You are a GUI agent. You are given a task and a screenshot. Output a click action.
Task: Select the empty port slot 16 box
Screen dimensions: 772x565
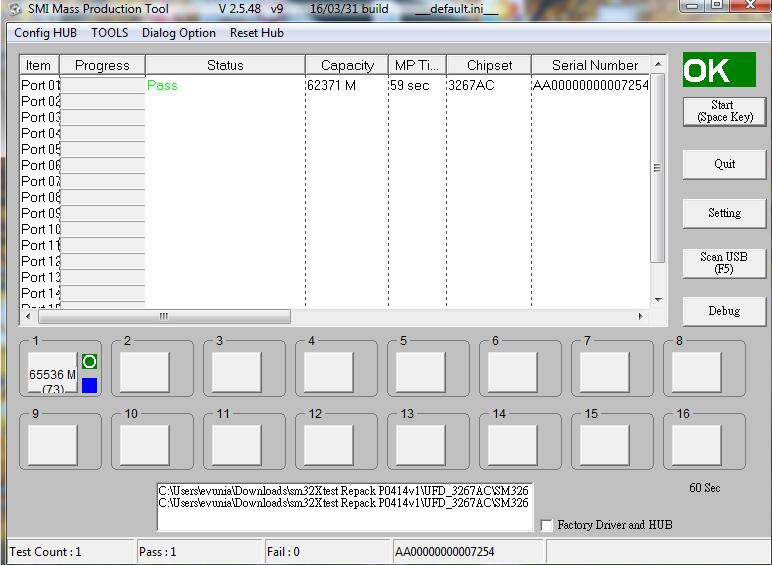coord(697,445)
